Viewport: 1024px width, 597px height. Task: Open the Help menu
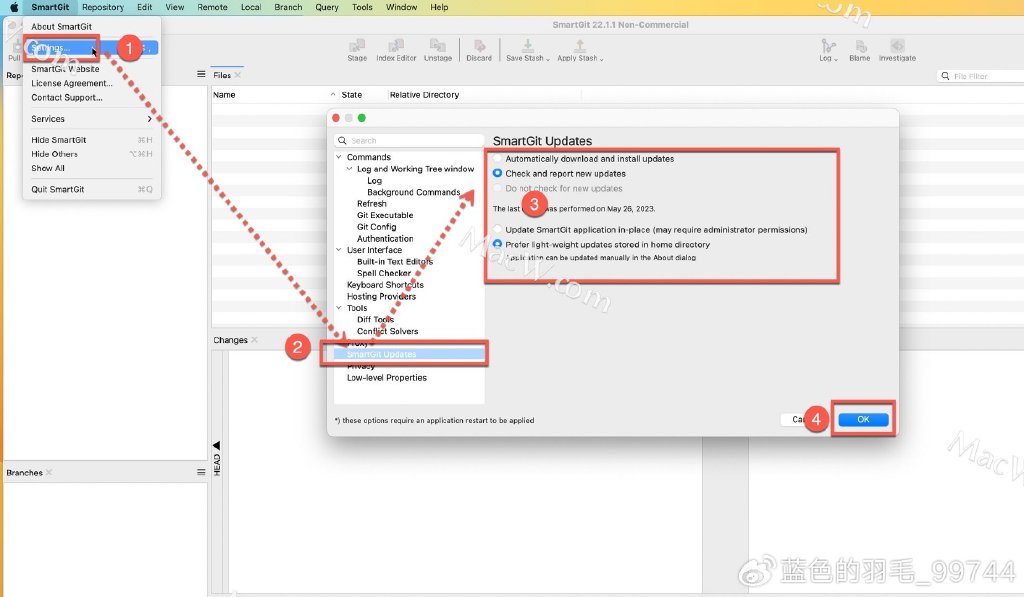coord(439,7)
